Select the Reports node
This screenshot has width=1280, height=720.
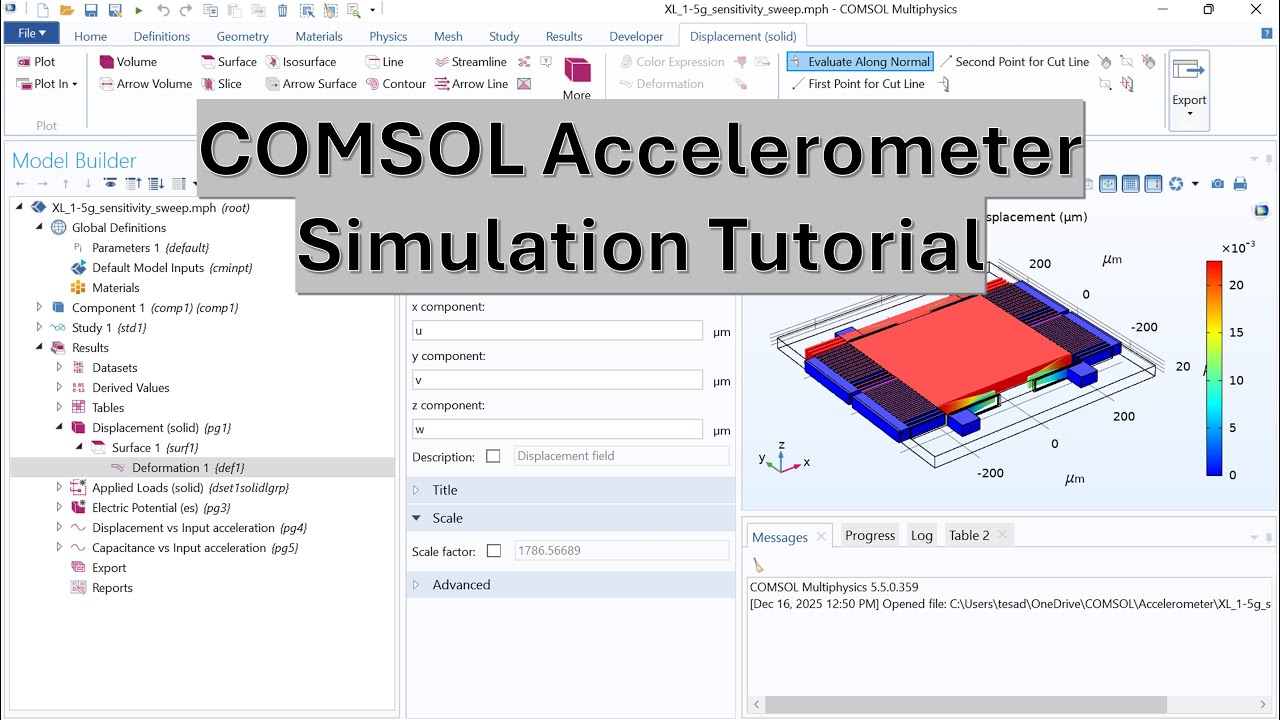click(x=102, y=587)
